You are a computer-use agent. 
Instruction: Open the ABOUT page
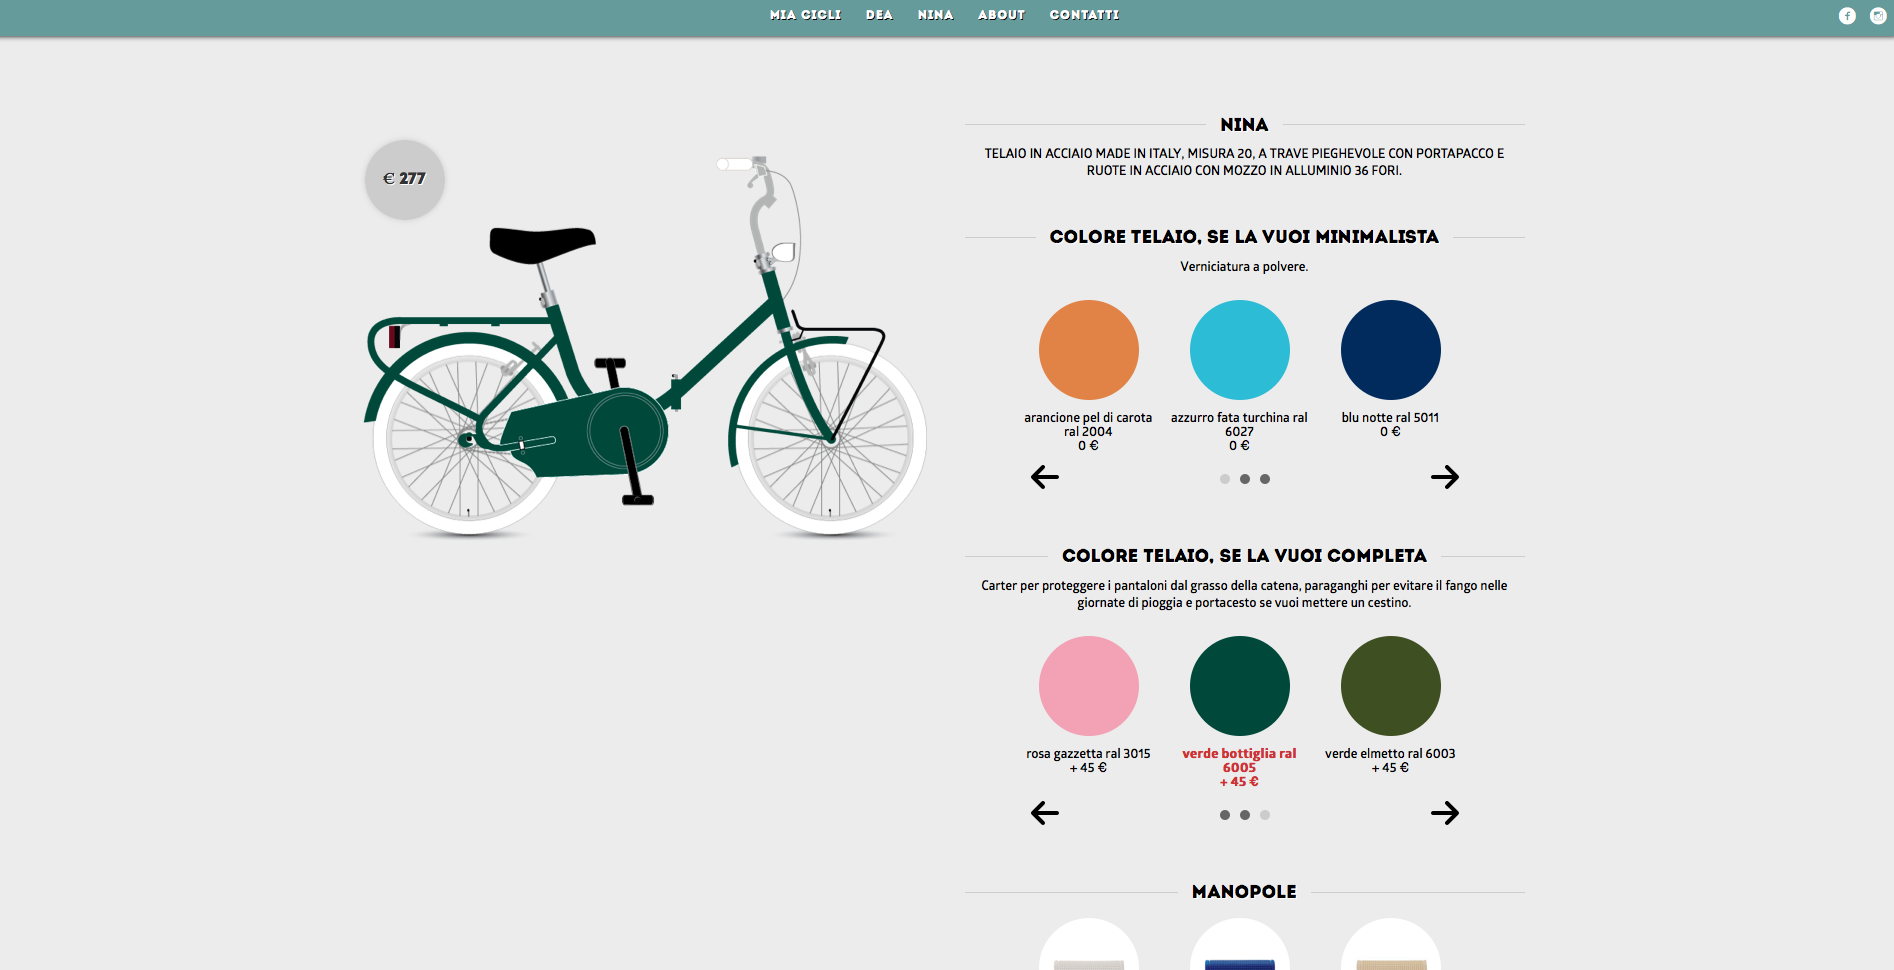coord(1001,15)
